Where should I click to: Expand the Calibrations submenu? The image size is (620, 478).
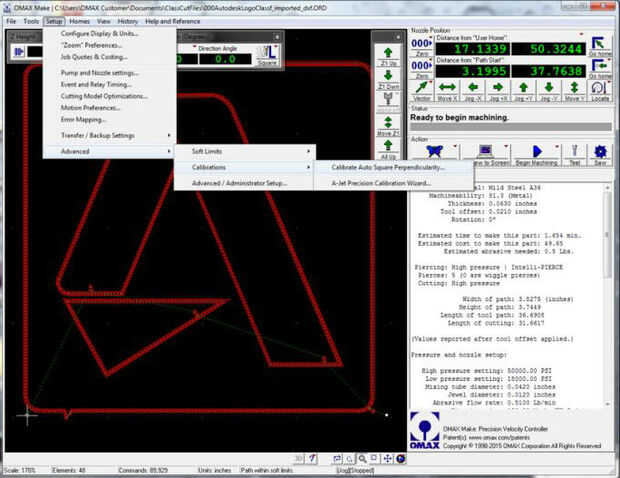[244, 167]
